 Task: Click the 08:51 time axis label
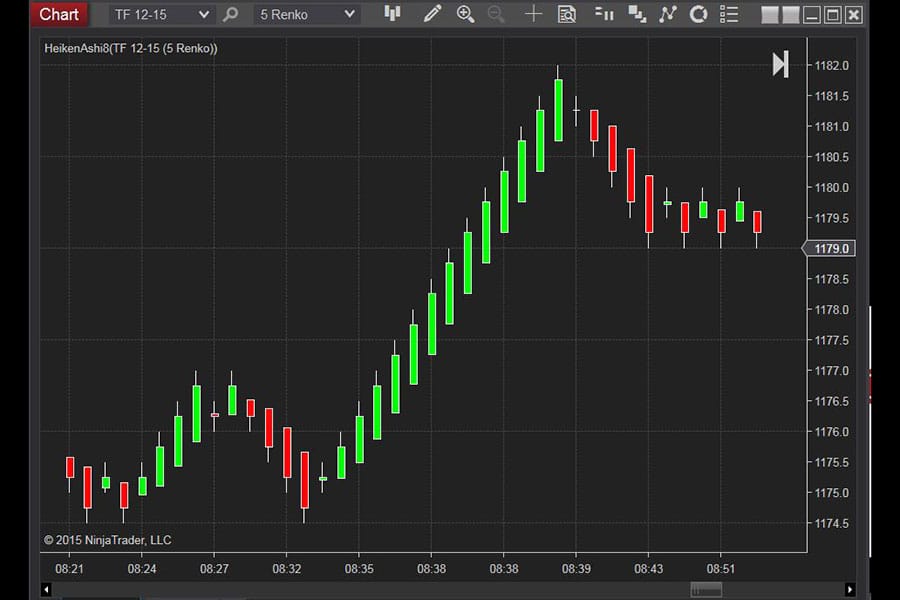pyautogui.click(x=721, y=569)
